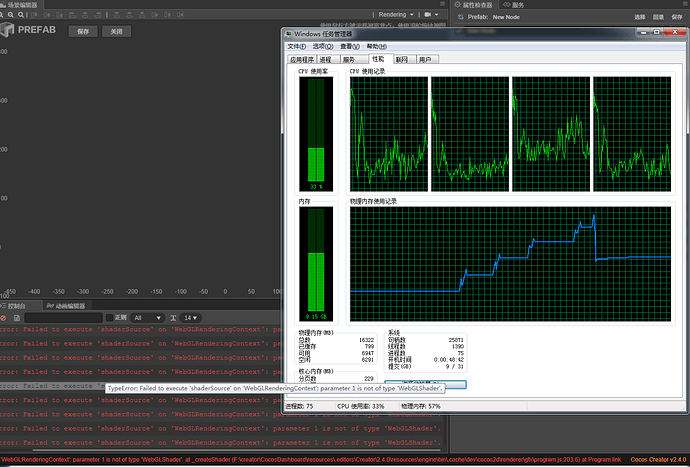
Task: Switch to 服务 tab in Task Manager
Action: (353, 59)
